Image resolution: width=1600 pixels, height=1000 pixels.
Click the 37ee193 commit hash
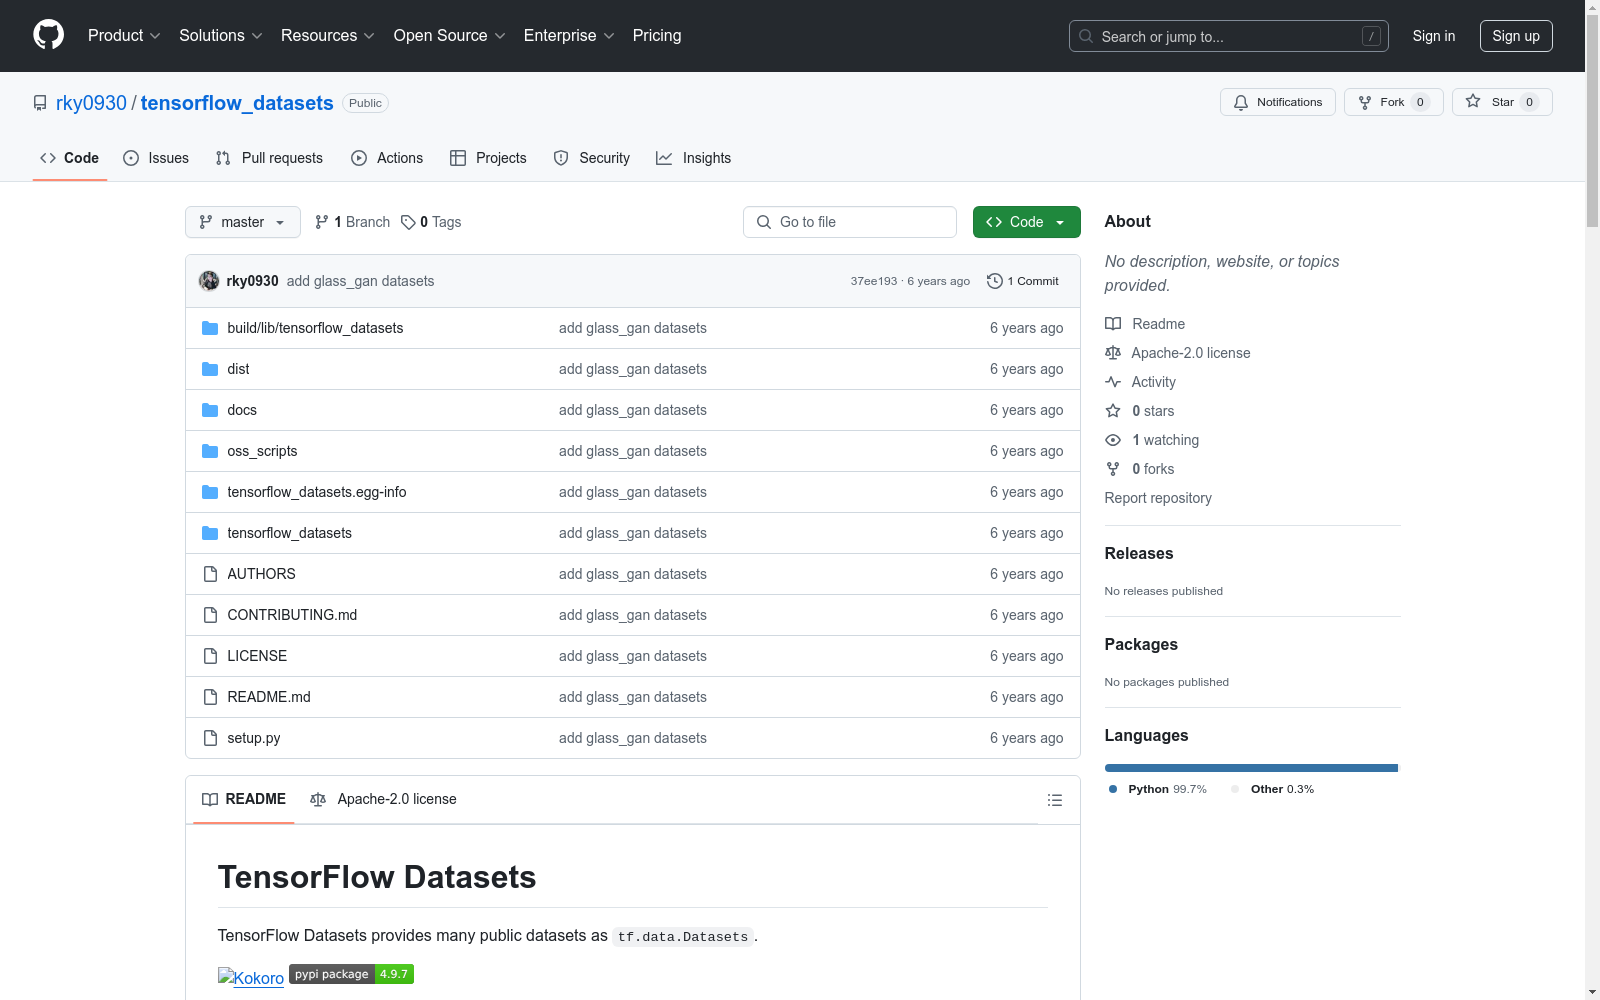[874, 281]
